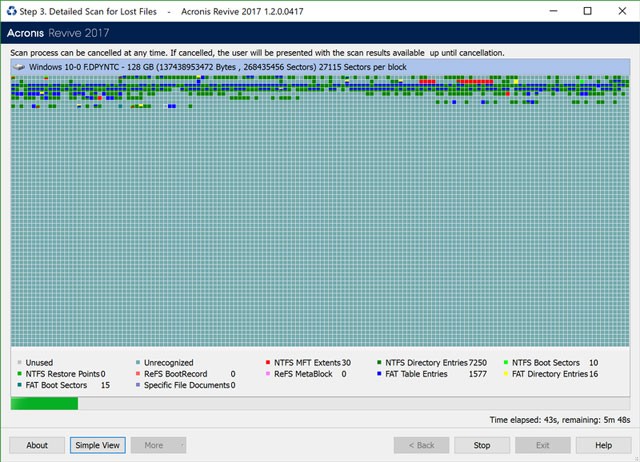
Task: Stop the running scan
Action: point(481,445)
